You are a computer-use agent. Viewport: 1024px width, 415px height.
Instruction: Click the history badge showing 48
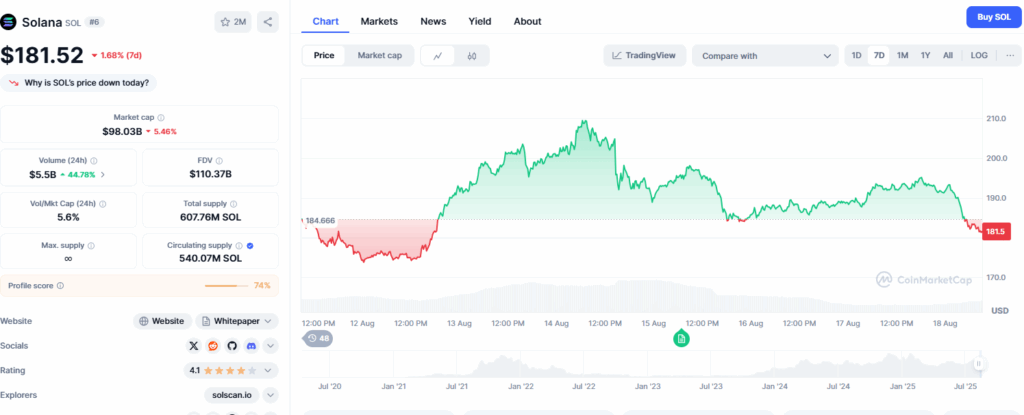coord(318,339)
